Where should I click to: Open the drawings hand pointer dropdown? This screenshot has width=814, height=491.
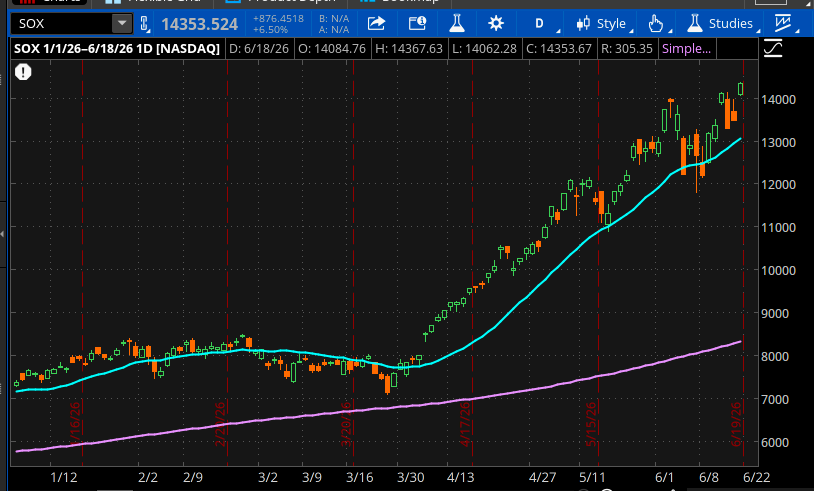[659, 23]
